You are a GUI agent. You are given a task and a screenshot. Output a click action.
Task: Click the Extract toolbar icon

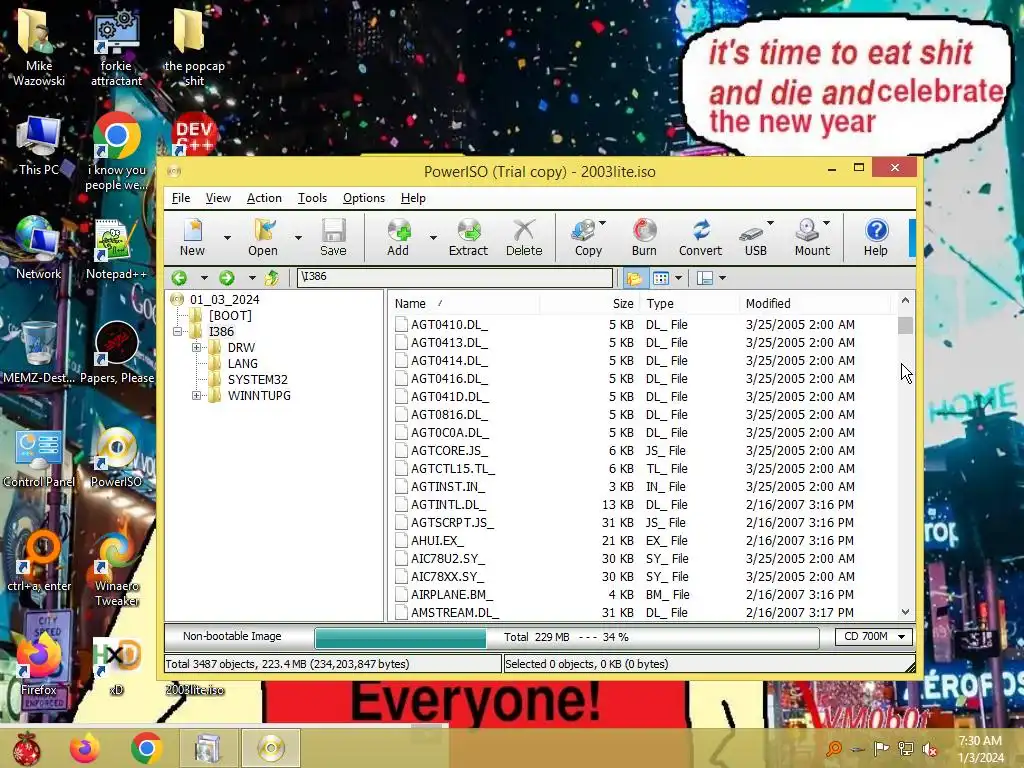pyautogui.click(x=468, y=238)
